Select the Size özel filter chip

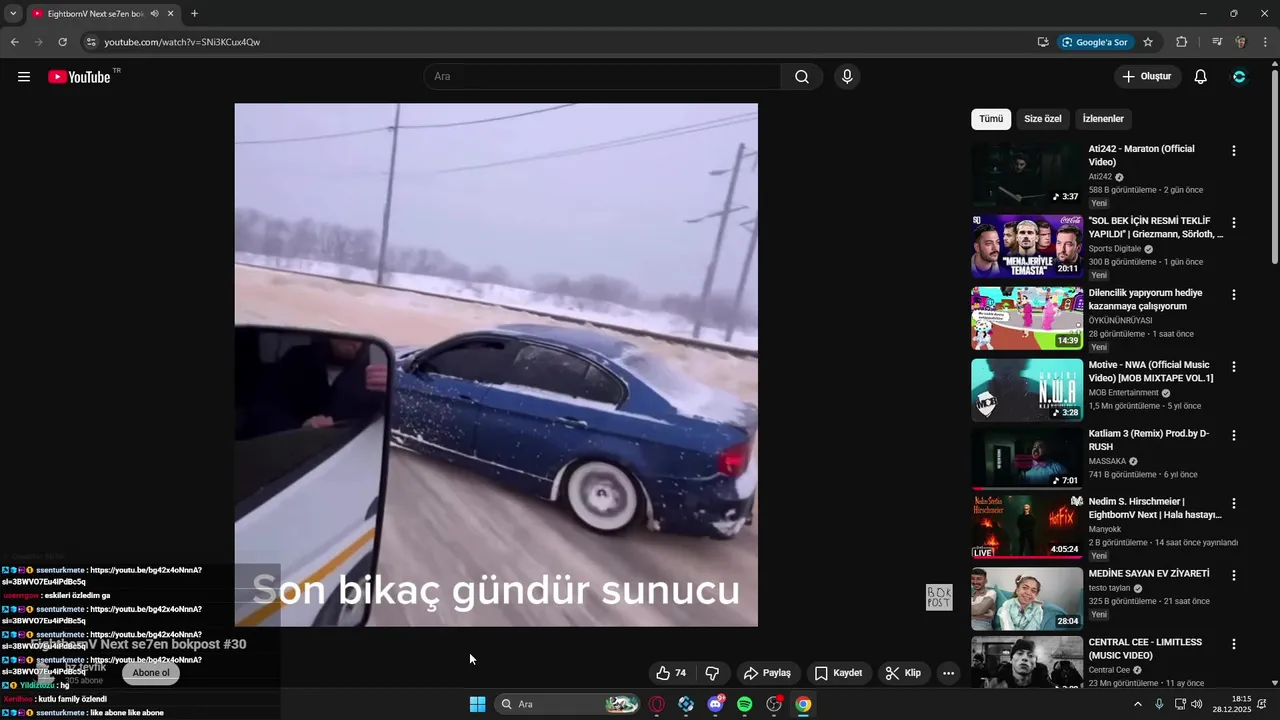click(1043, 119)
